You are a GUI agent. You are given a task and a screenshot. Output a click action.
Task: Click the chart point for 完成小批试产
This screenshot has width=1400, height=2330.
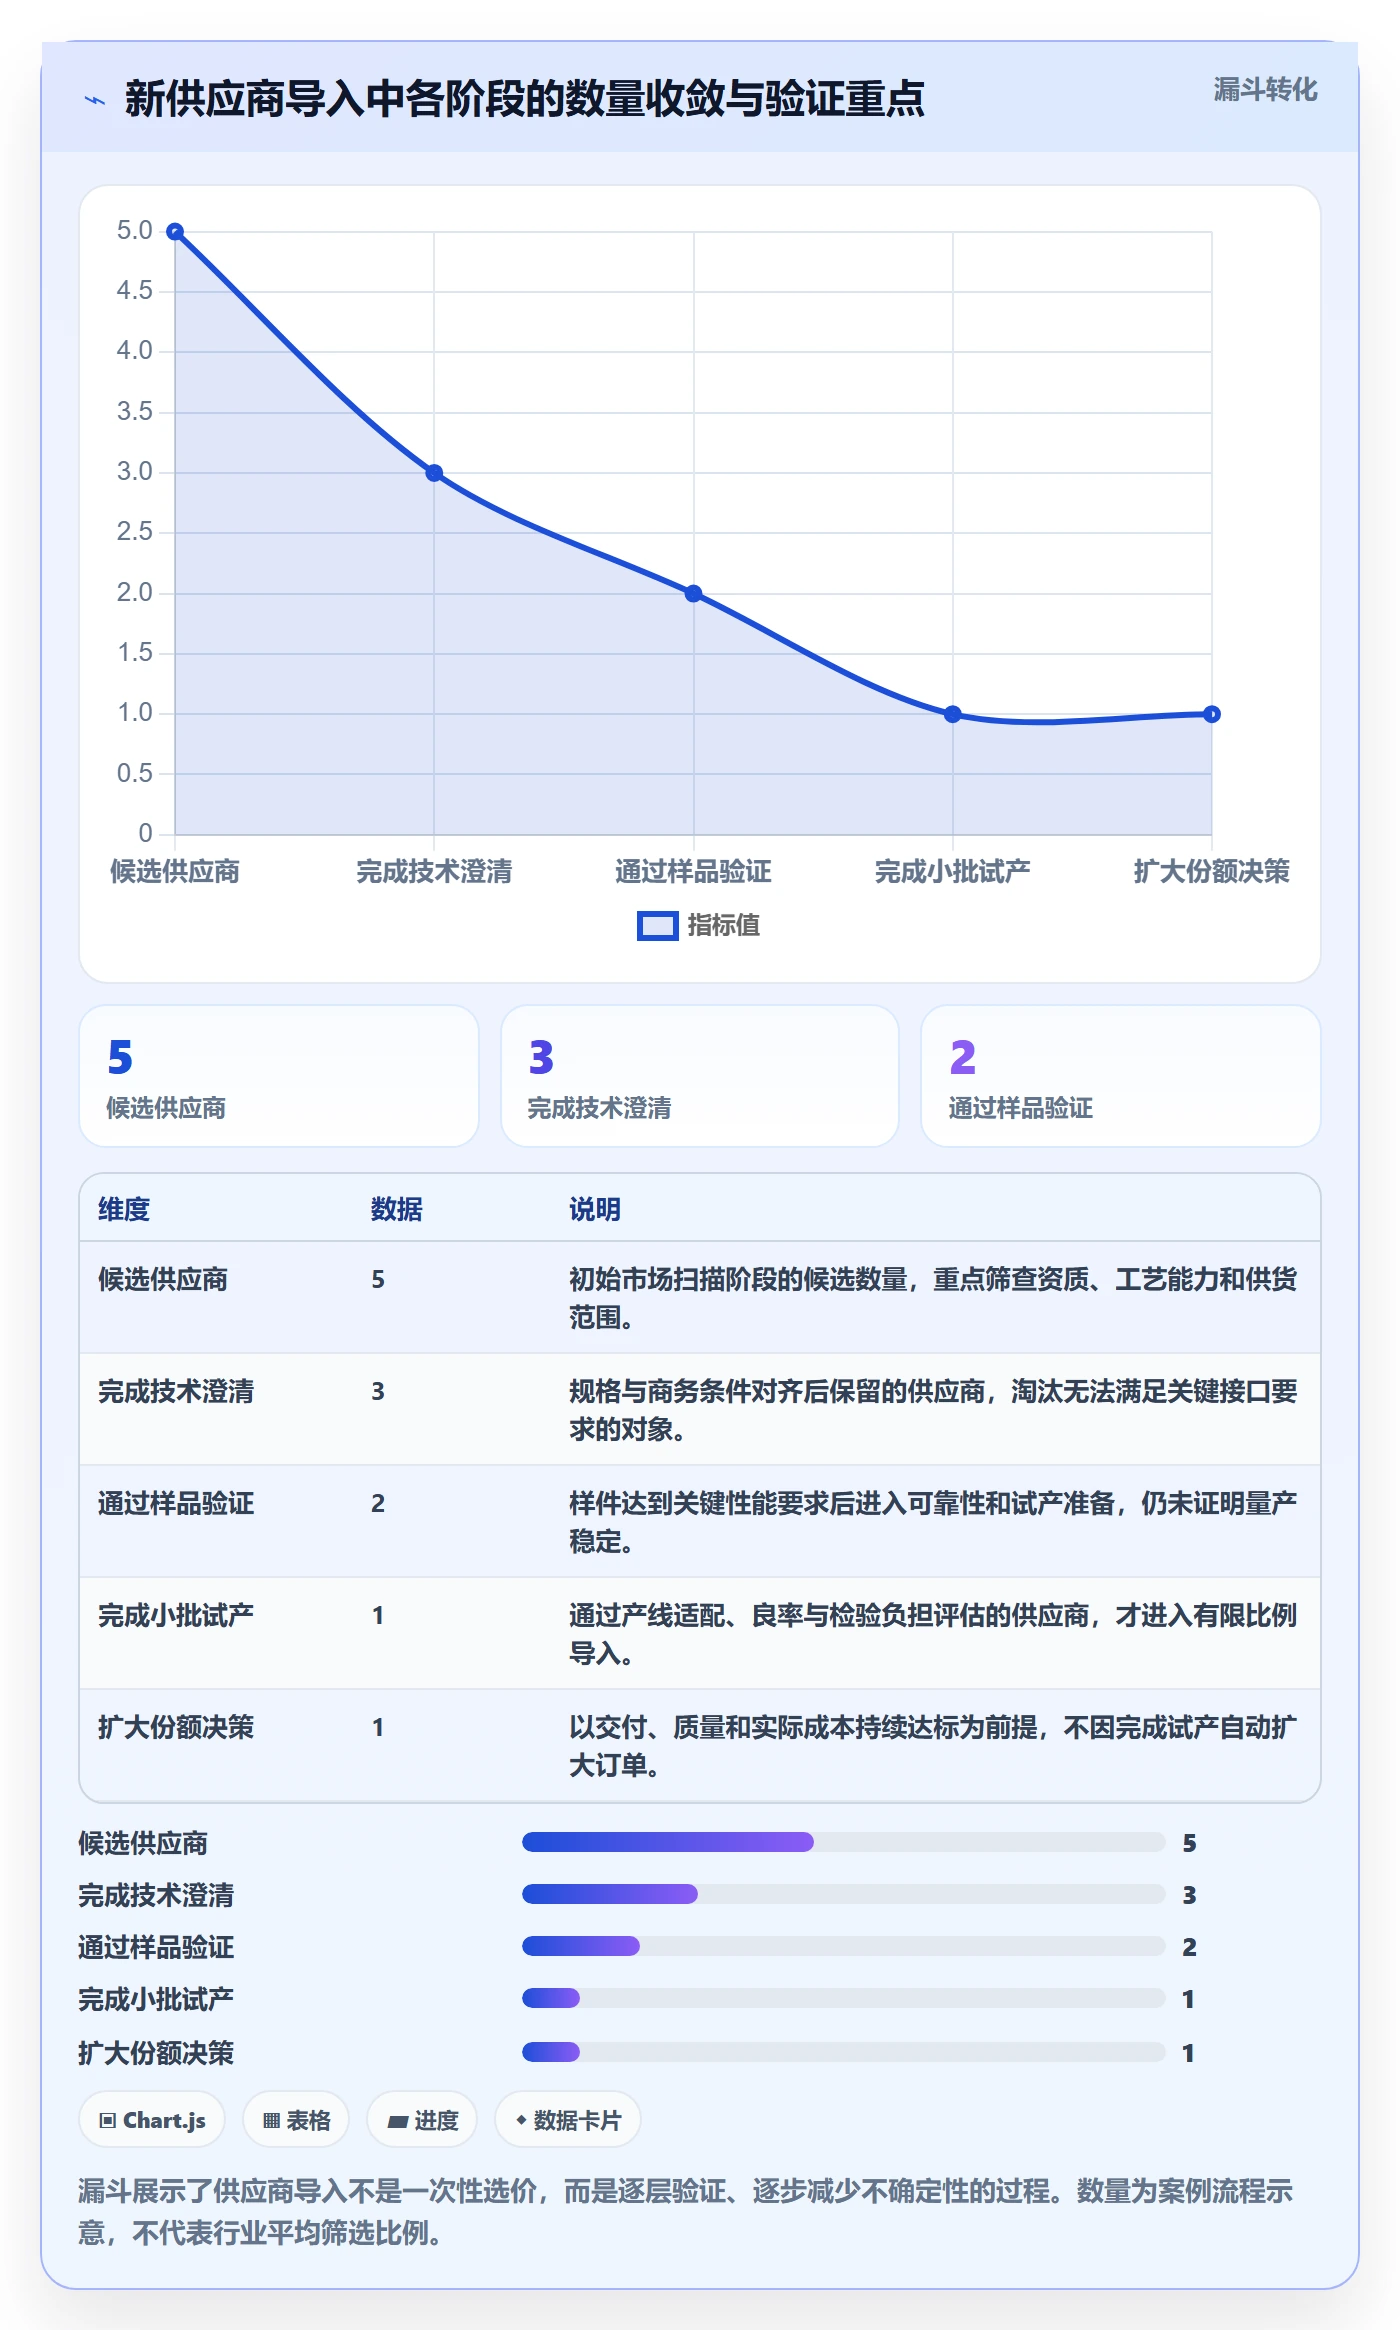coord(952,714)
